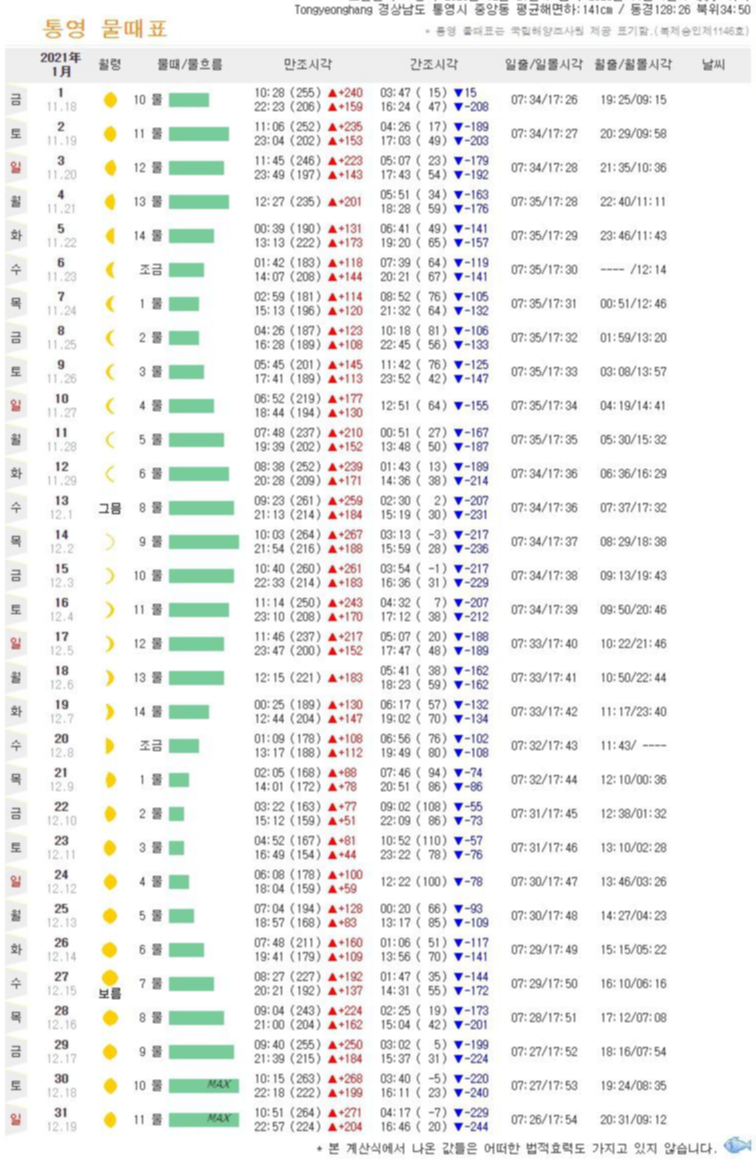Click the 날씨 column header
Screen dimensions: 756x1163
coord(713,65)
